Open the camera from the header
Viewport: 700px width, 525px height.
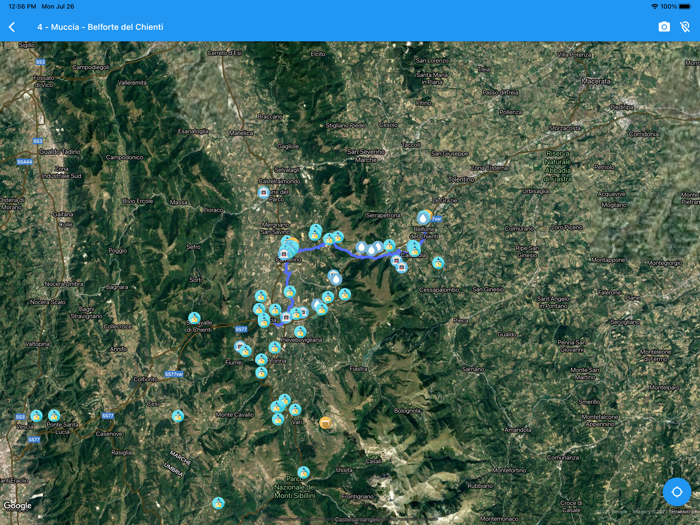[x=664, y=27]
